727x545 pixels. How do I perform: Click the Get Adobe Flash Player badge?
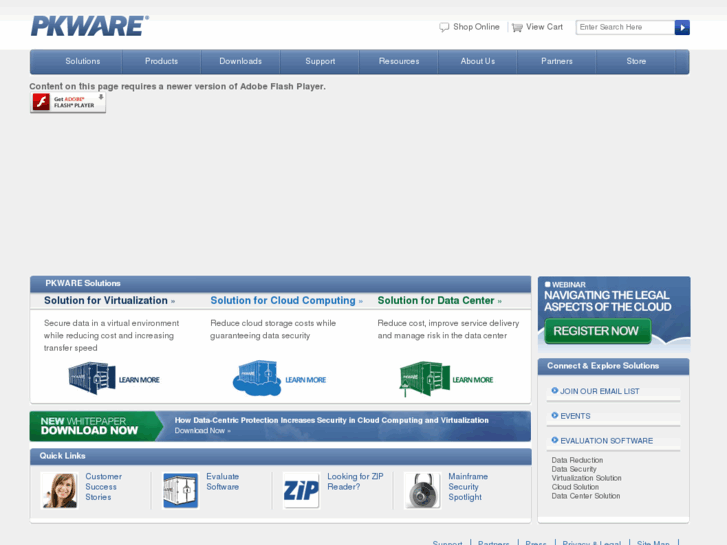click(x=68, y=102)
